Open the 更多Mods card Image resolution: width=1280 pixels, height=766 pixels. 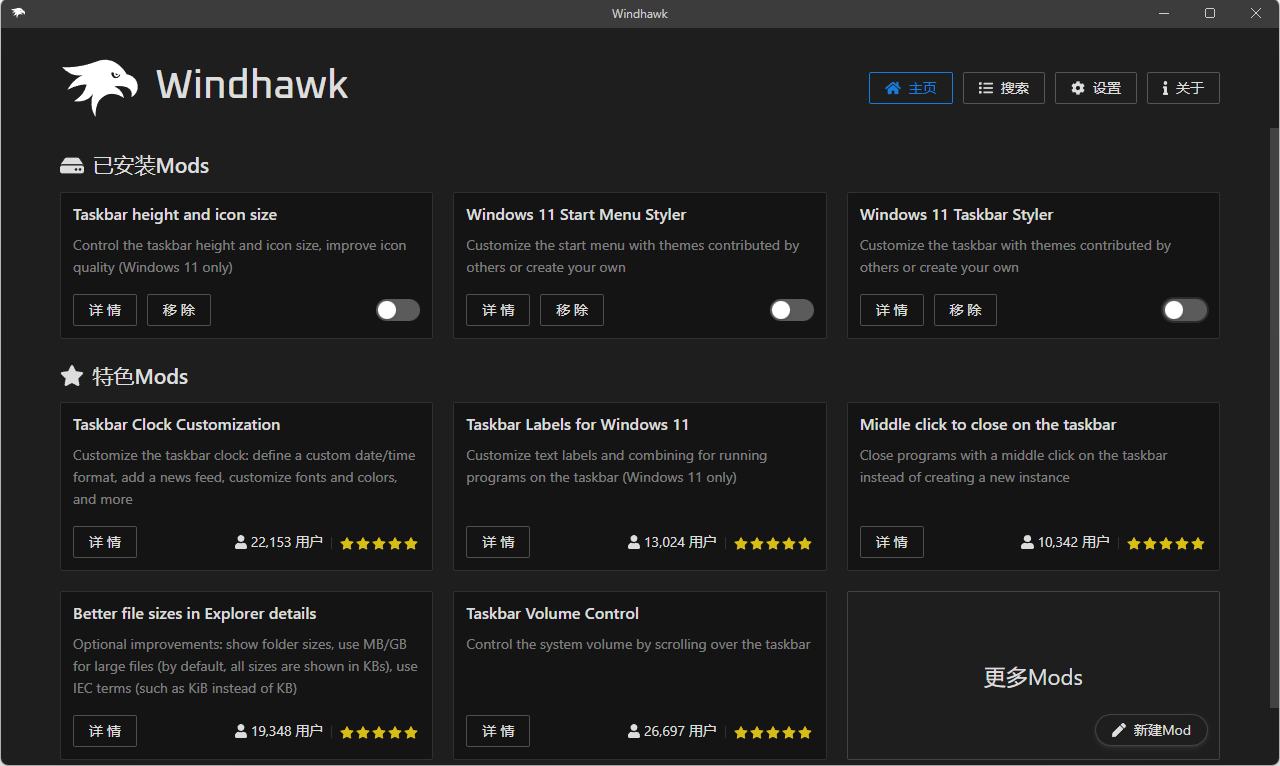pyautogui.click(x=1033, y=676)
